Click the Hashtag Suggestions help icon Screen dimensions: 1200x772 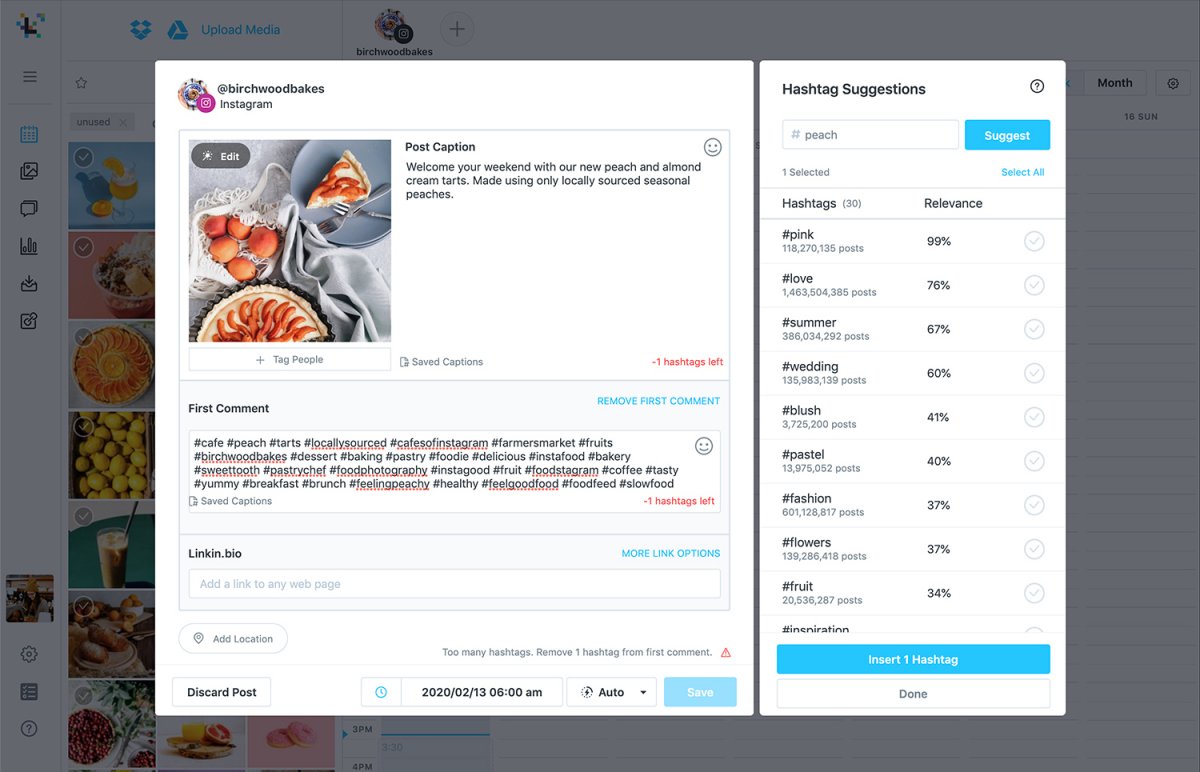click(1037, 87)
